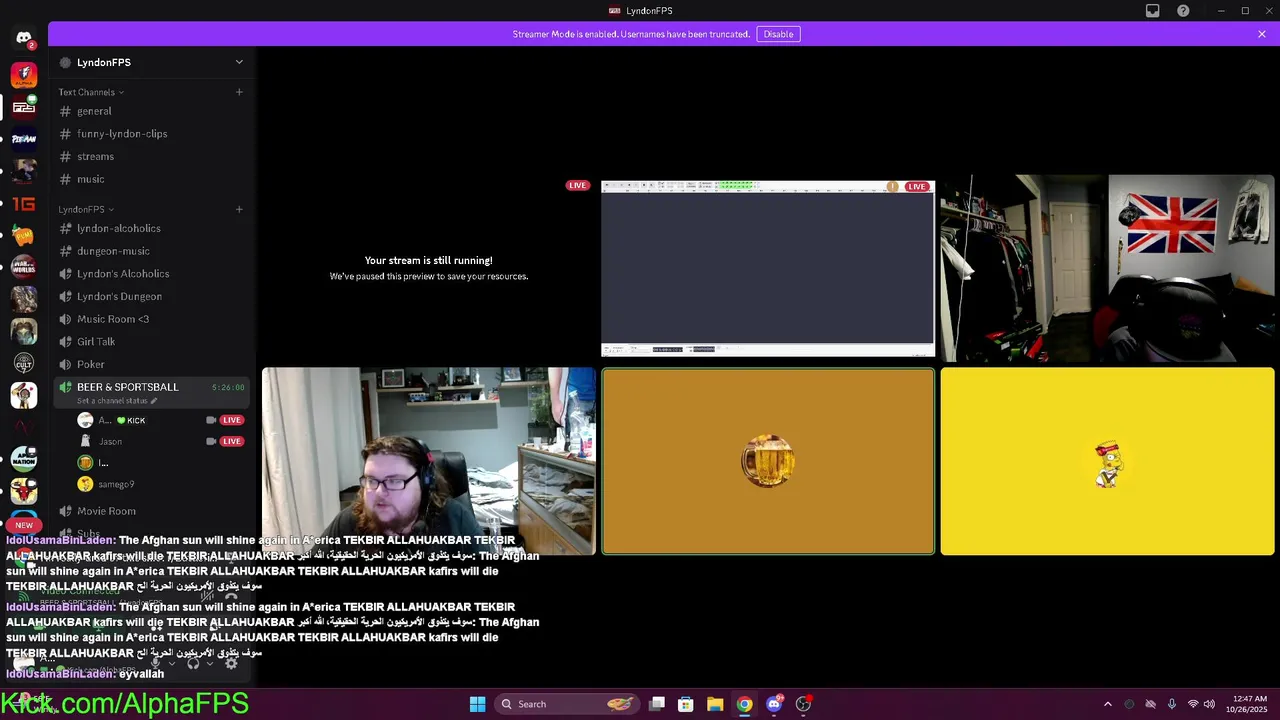Add channel to Text Channels
Viewport: 1280px width, 720px height.
coord(239,92)
